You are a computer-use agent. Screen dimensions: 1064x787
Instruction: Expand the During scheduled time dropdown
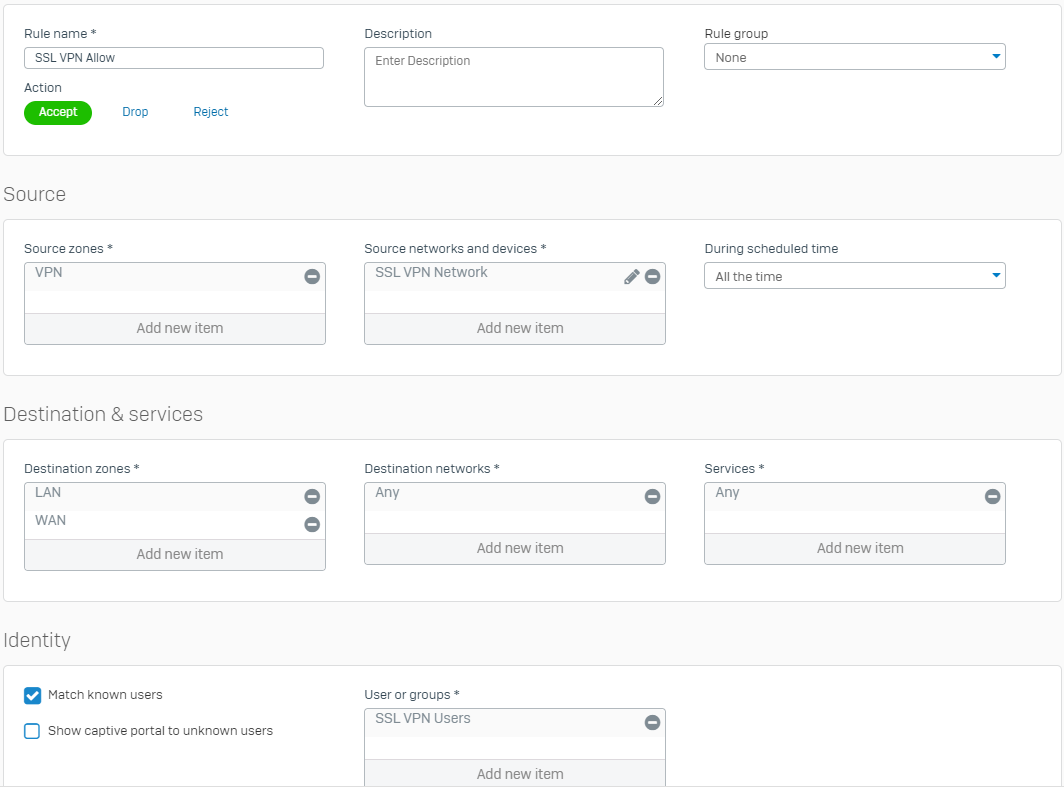(855, 276)
